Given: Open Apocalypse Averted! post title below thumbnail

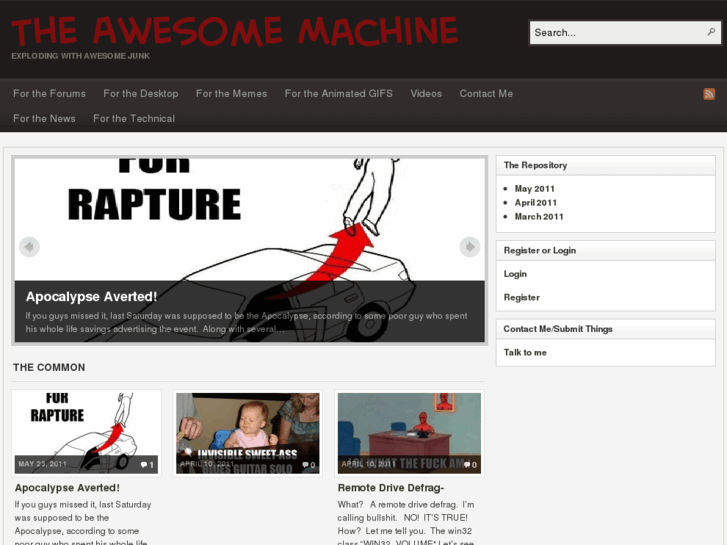Looking at the screenshot, I should [x=67, y=488].
